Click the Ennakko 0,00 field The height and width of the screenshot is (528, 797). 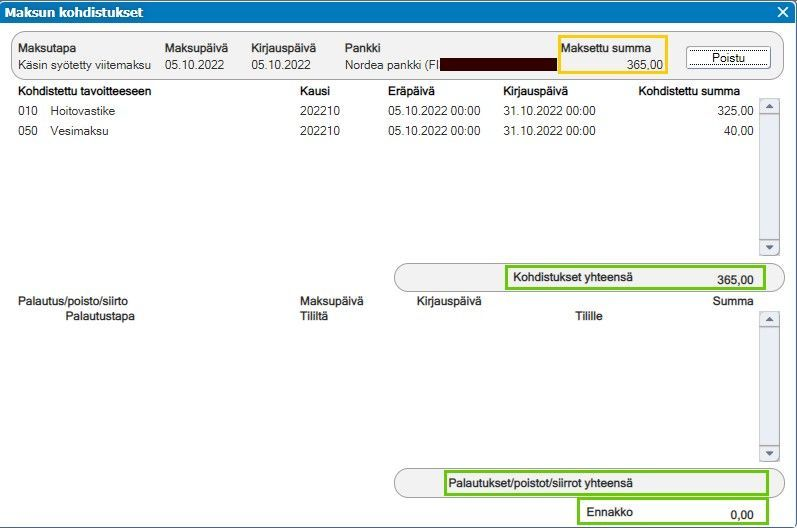(x=672, y=512)
